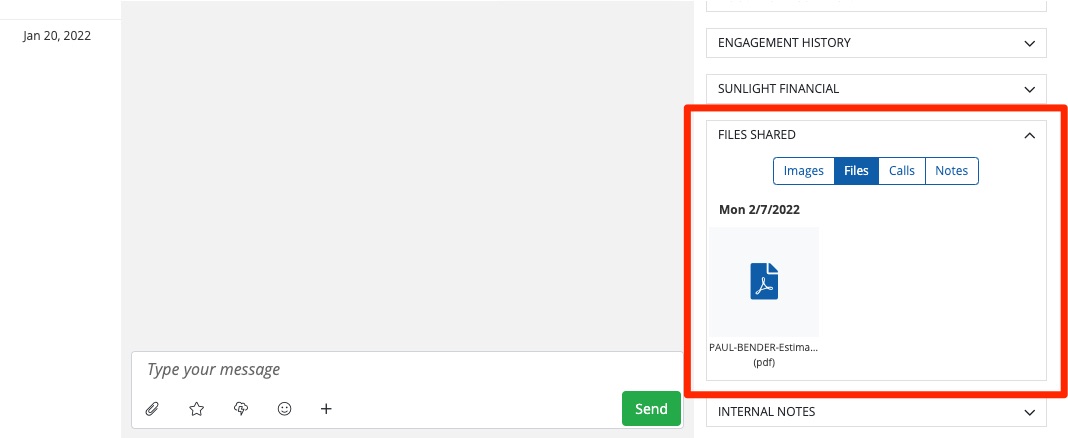The height and width of the screenshot is (438, 1068).
Task: Switch to the Calls tab
Action: pyautogui.click(x=902, y=171)
